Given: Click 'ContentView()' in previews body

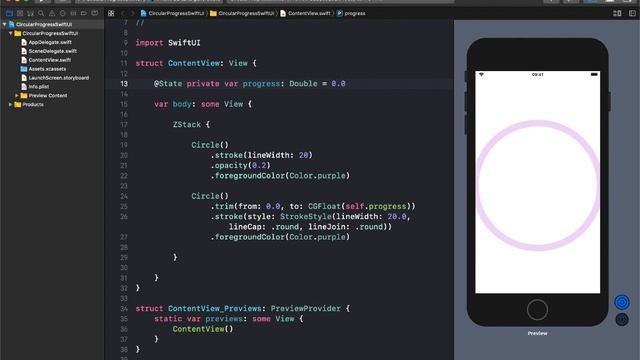Looking at the screenshot, I should click(x=202, y=329).
